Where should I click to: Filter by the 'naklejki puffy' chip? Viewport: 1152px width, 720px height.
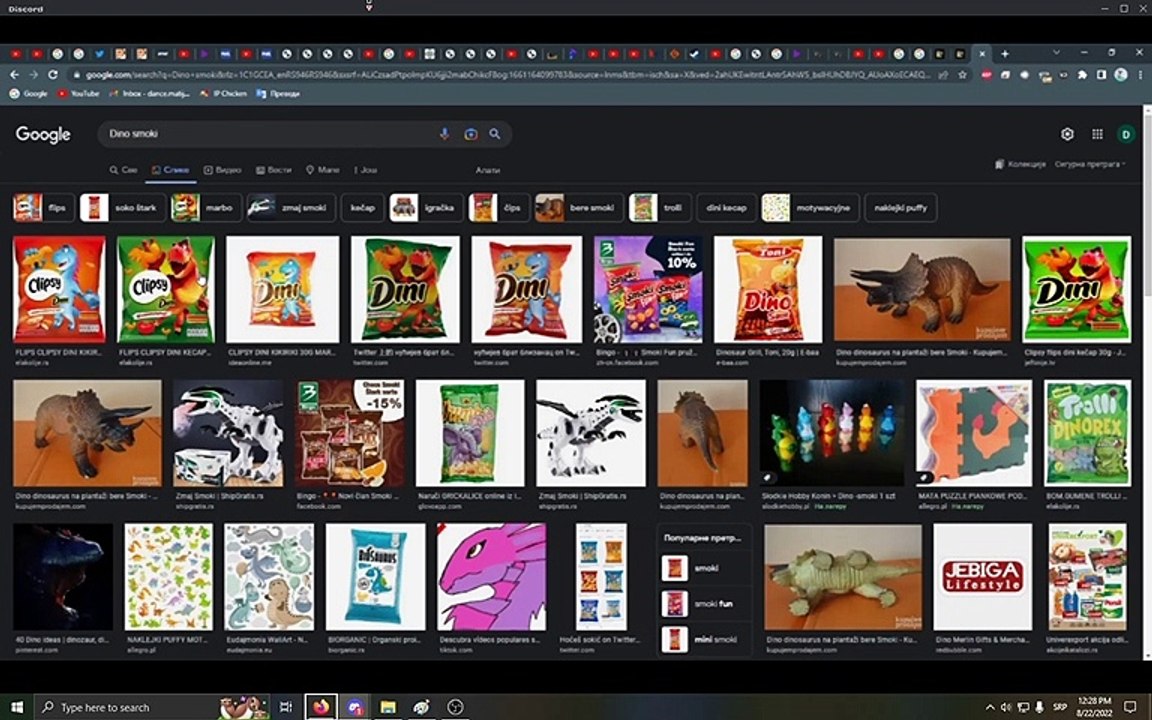pyautogui.click(x=901, y=208)
